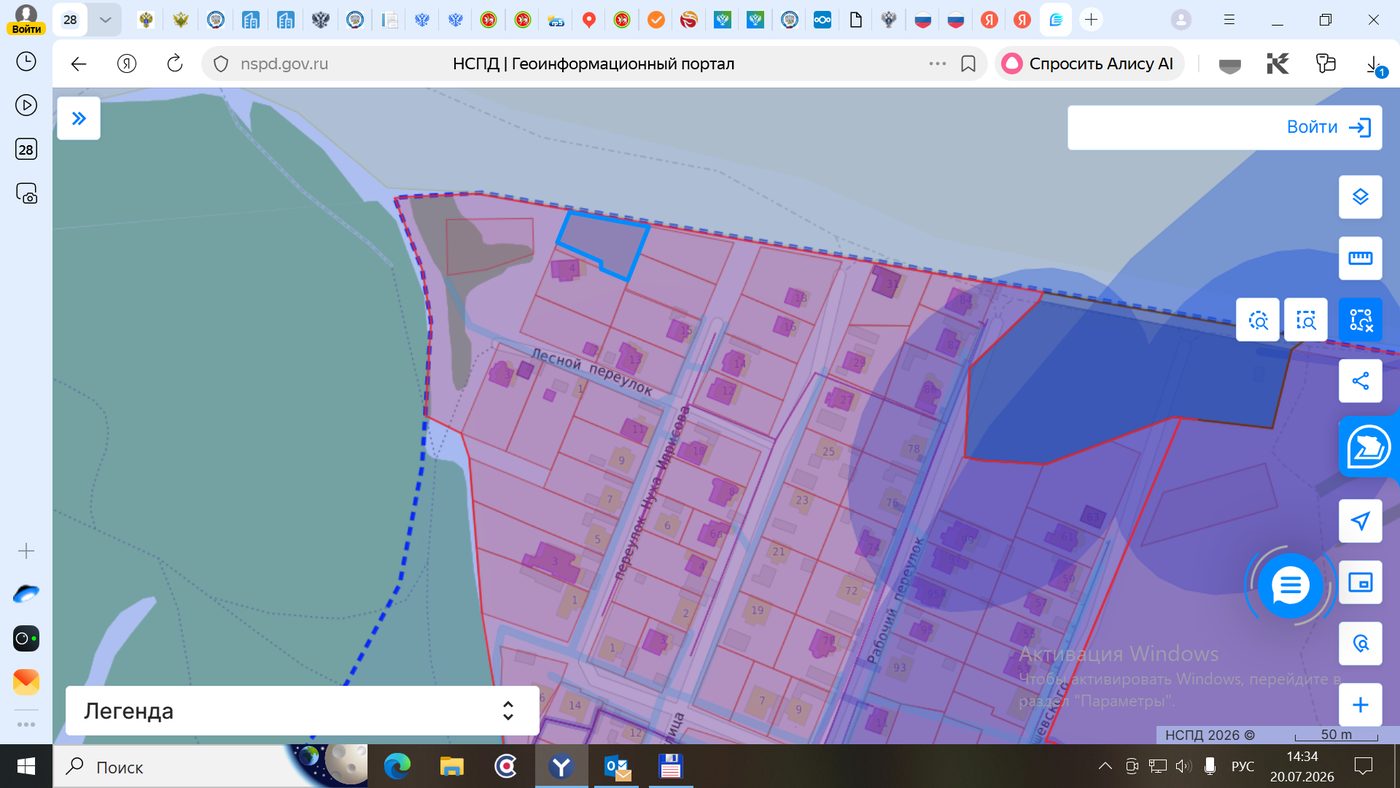Open a new browser tab
The image size is (1400, 788).
pyautogui.click(x=1091, y=20)
